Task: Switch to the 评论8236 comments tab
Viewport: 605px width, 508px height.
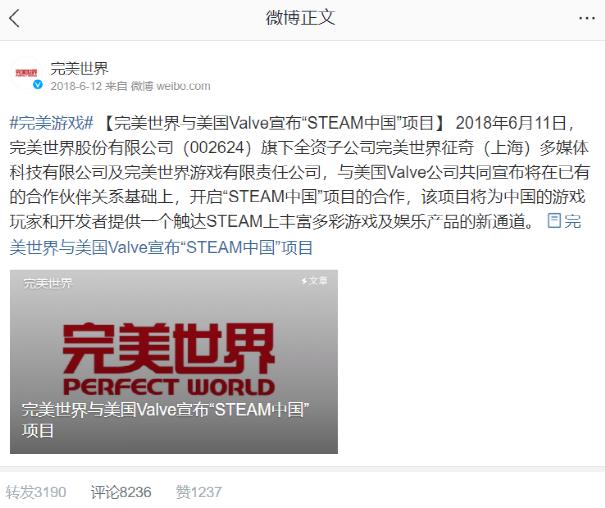Action: [121, 492]
